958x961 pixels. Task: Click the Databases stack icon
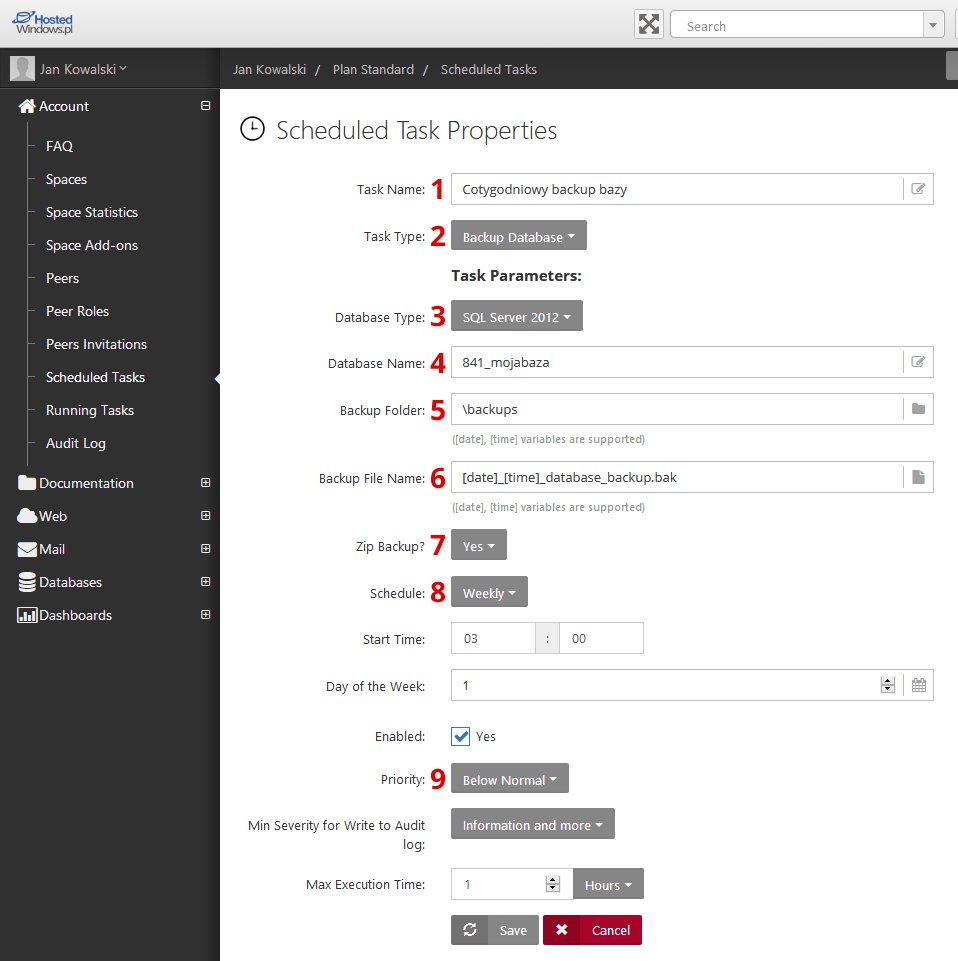coord(27,582)
